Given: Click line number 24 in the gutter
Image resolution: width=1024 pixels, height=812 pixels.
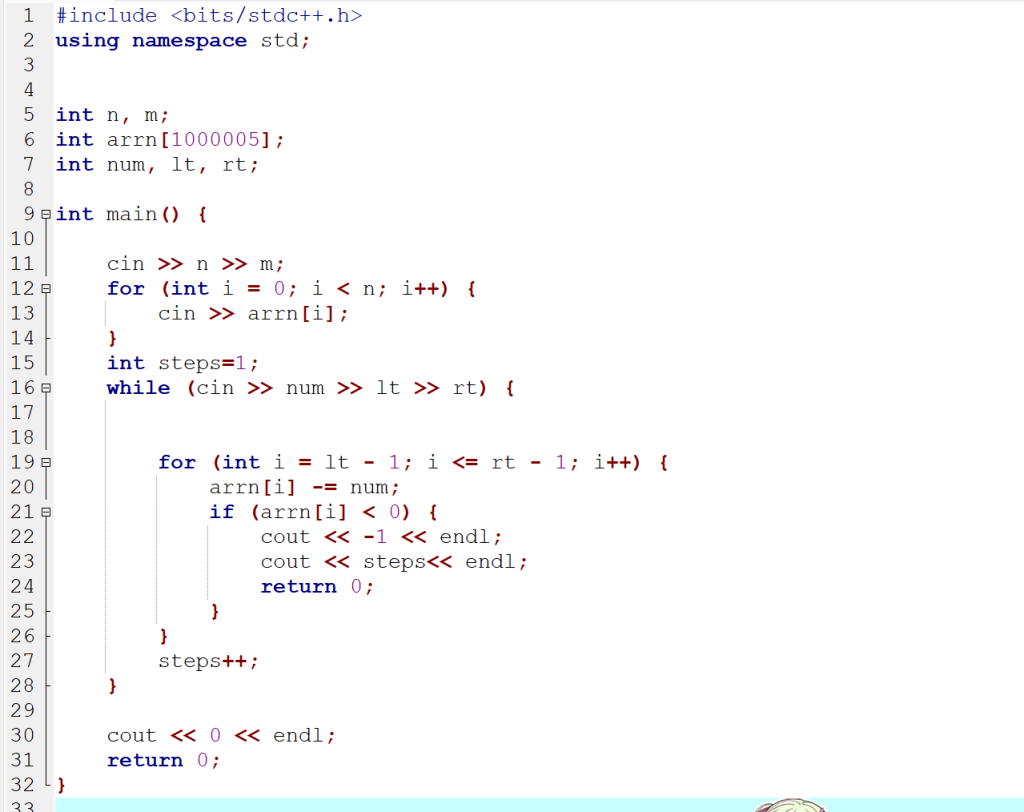Looking at the screenshot, I should pyautogui.click(x=22, y=586).
